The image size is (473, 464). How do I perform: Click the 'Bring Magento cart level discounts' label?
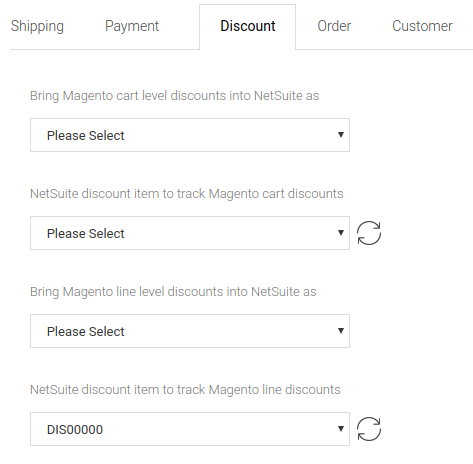tap(175, 96)
